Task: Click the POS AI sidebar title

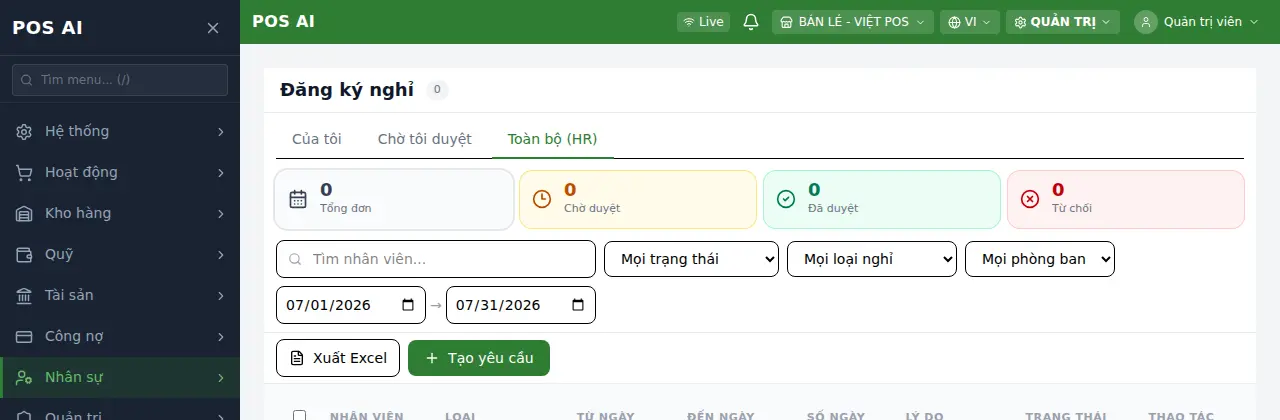Action: click(48, 28)
